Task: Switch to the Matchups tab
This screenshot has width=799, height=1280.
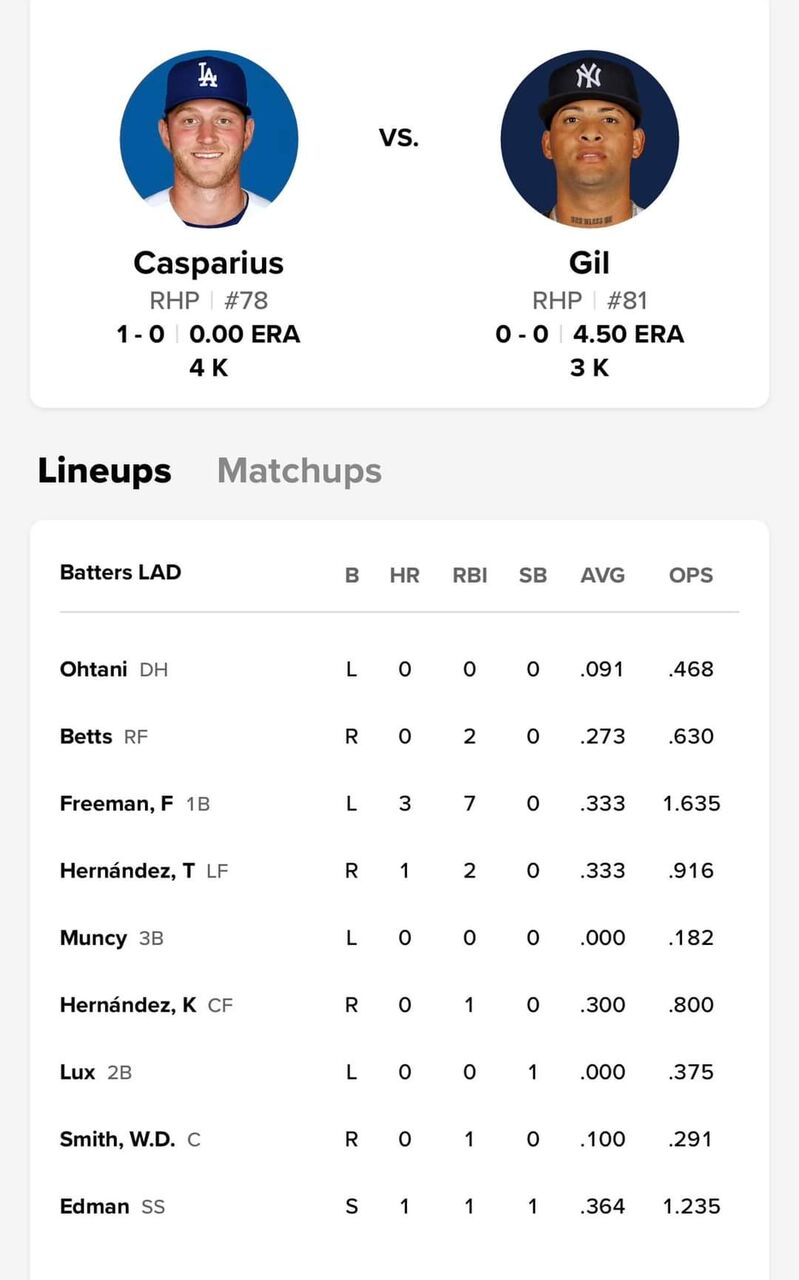Action: pos(299,471)
